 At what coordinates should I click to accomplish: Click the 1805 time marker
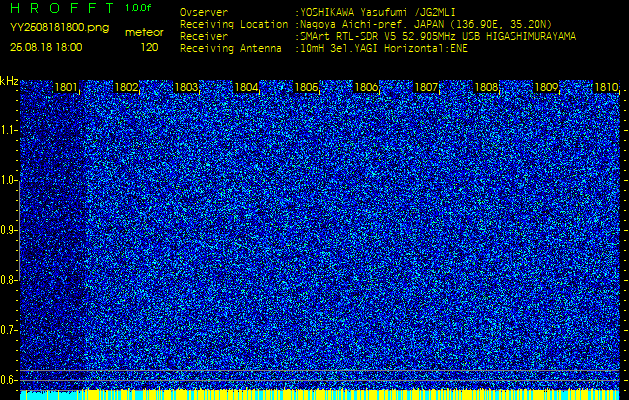pyautogui.click(x=306, y=87)
